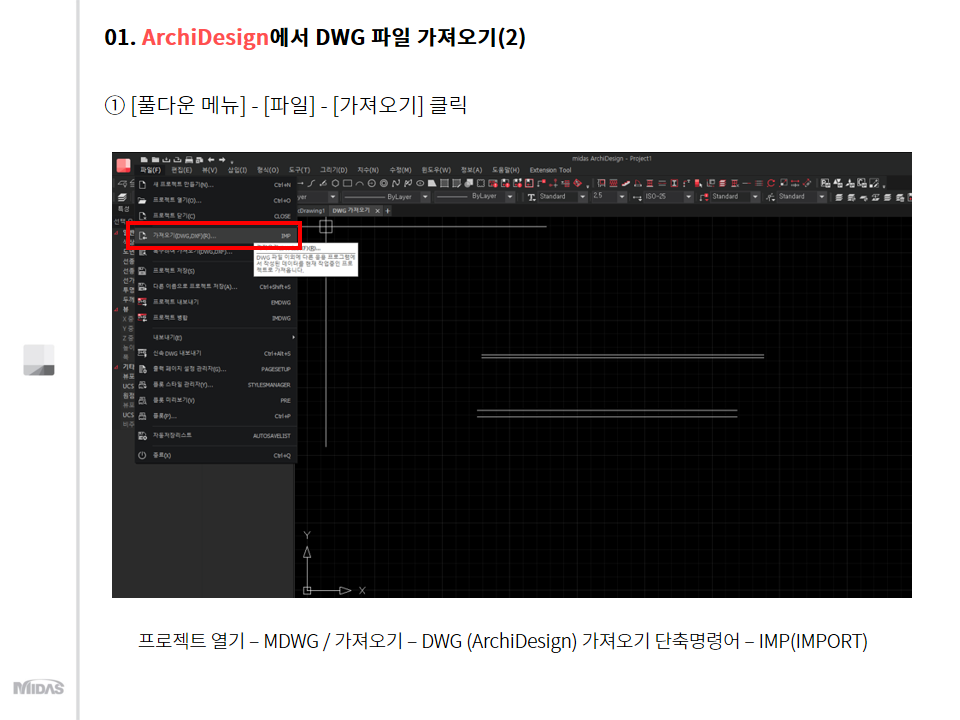
Task: Choose 프로젝트 병합 IMDWG entry
Action: click(x=216, y=318)
